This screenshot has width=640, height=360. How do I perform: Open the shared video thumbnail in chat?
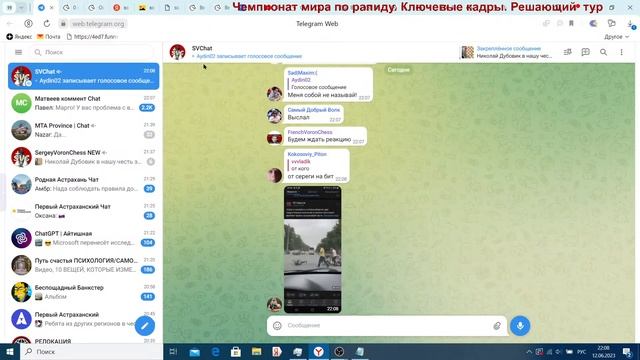click(313, 249)
